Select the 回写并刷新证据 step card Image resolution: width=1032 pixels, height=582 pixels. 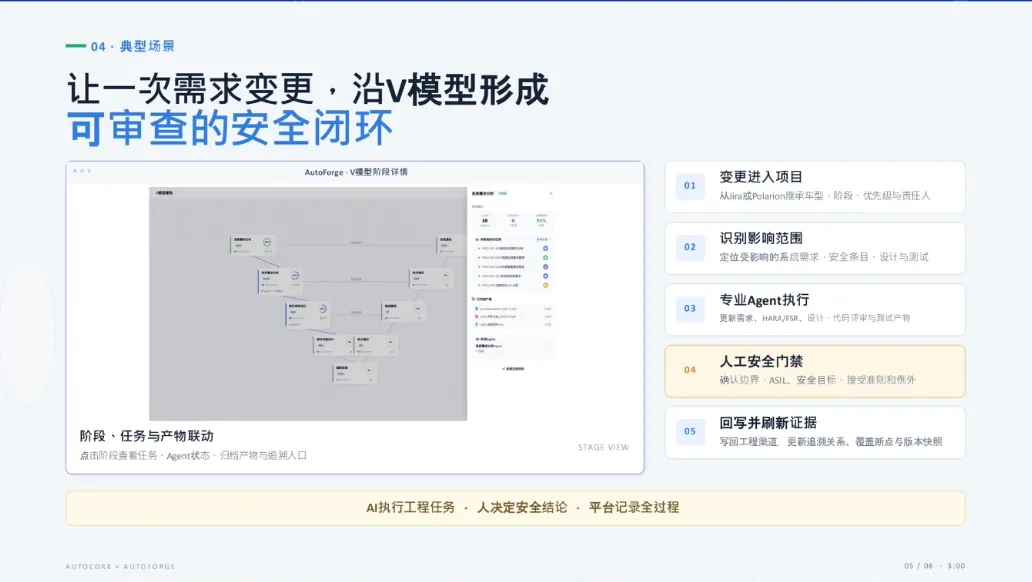click(x=815, y=433)
